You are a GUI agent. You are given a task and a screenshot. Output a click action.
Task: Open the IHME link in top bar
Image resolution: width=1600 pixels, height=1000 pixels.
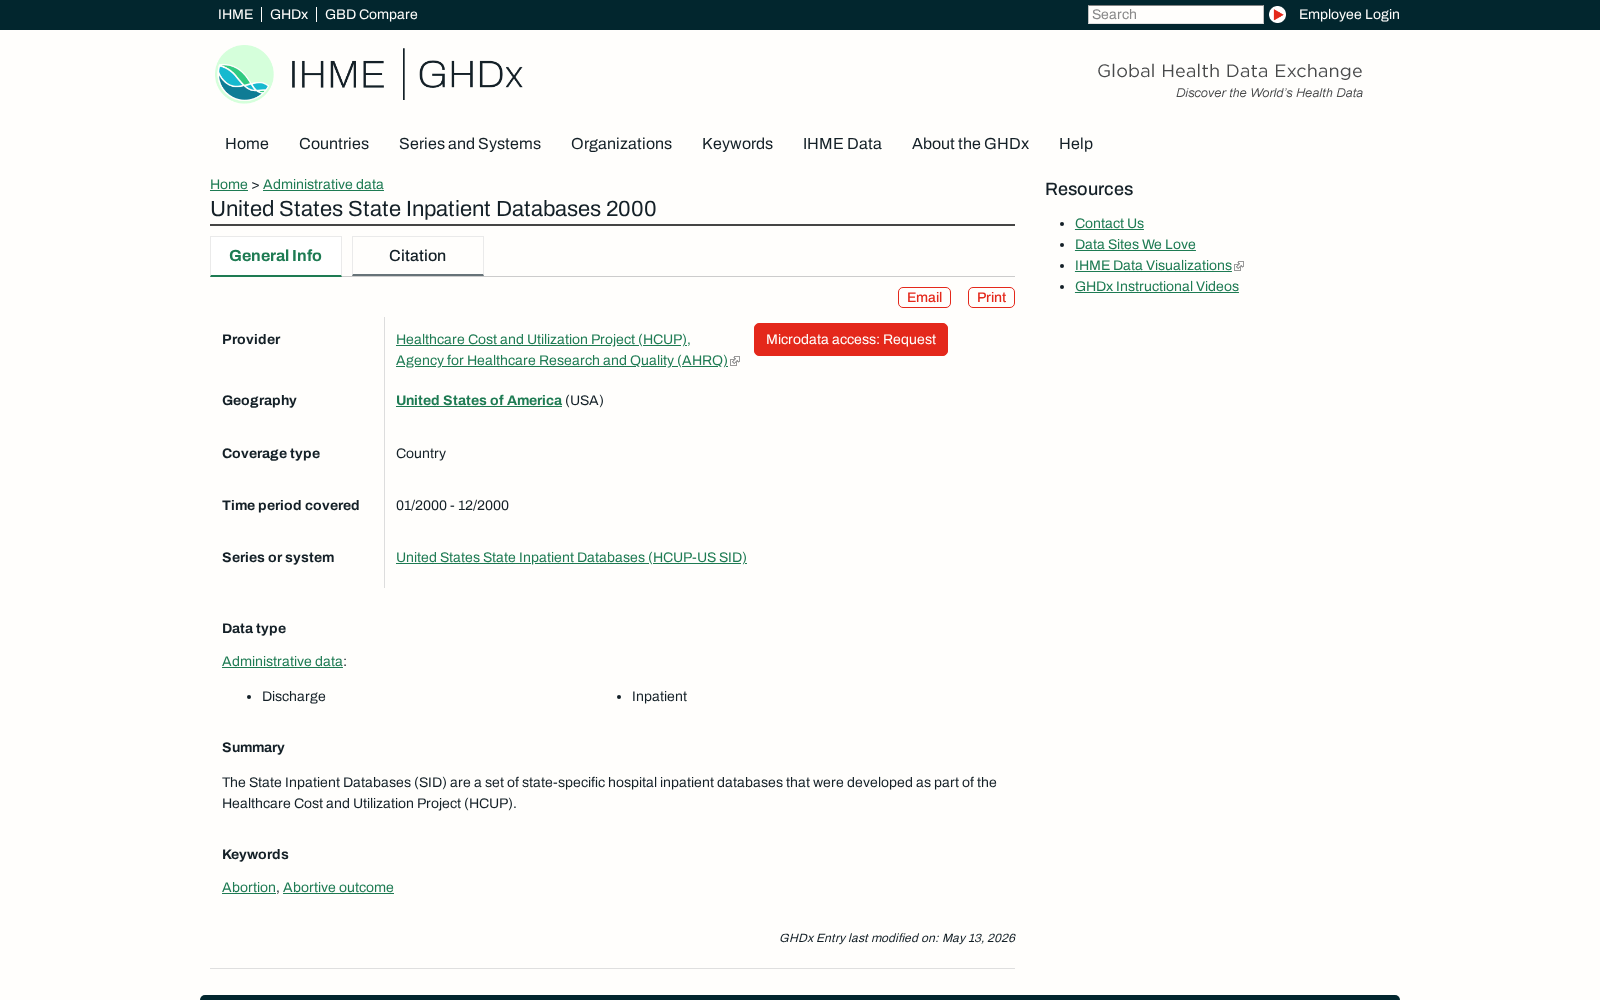(x=235, y=14)
